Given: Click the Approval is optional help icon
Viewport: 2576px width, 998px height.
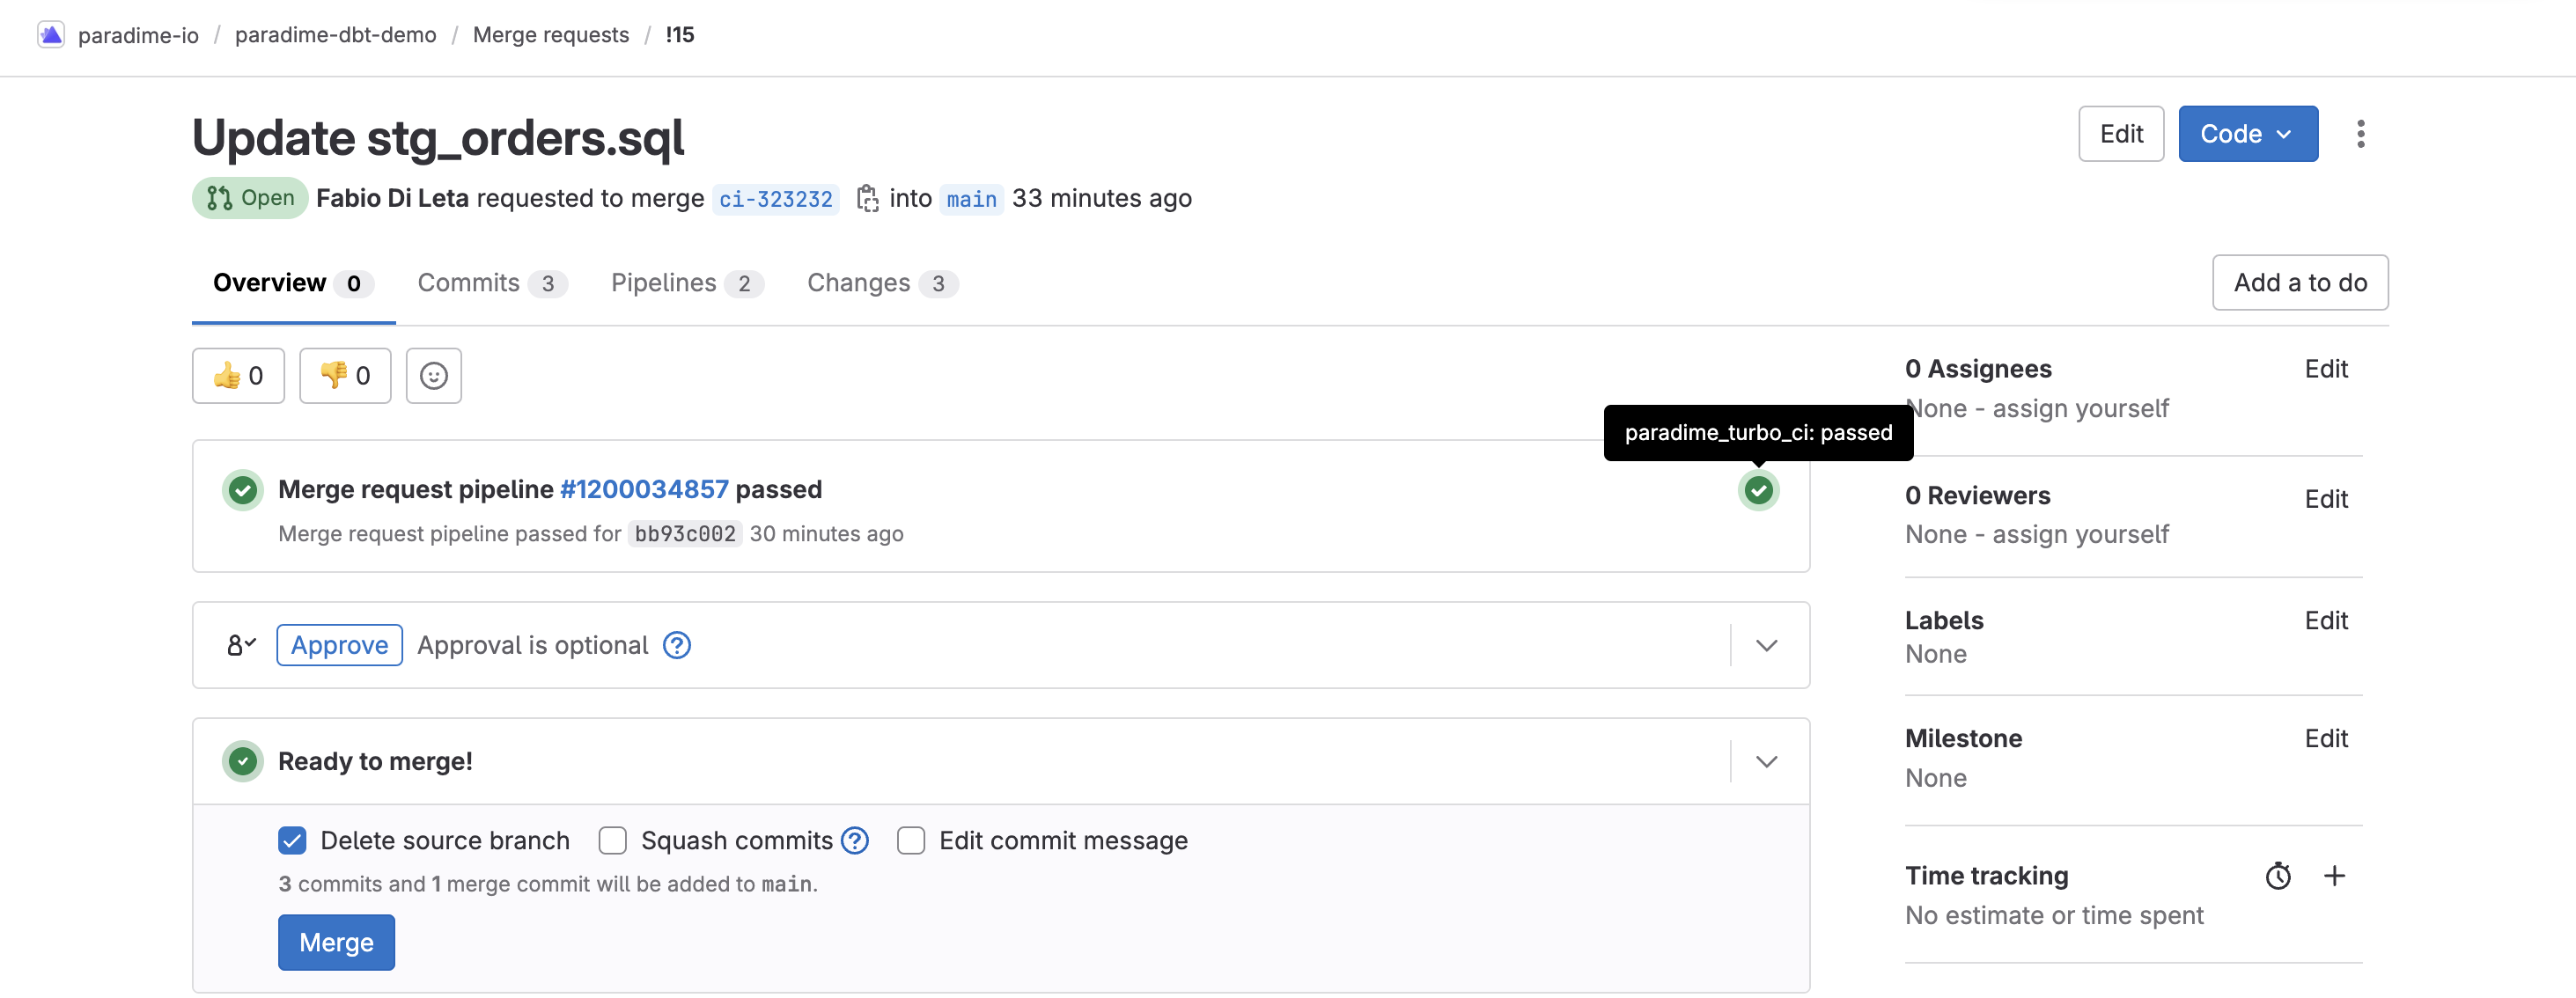Looking at the screenshot, I should [x=677, y=645].
